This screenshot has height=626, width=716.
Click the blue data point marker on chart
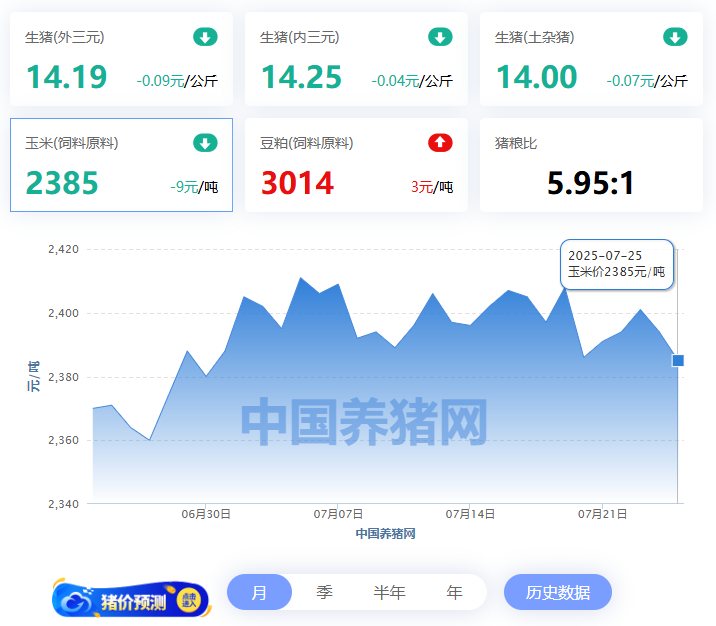[678, 361]
